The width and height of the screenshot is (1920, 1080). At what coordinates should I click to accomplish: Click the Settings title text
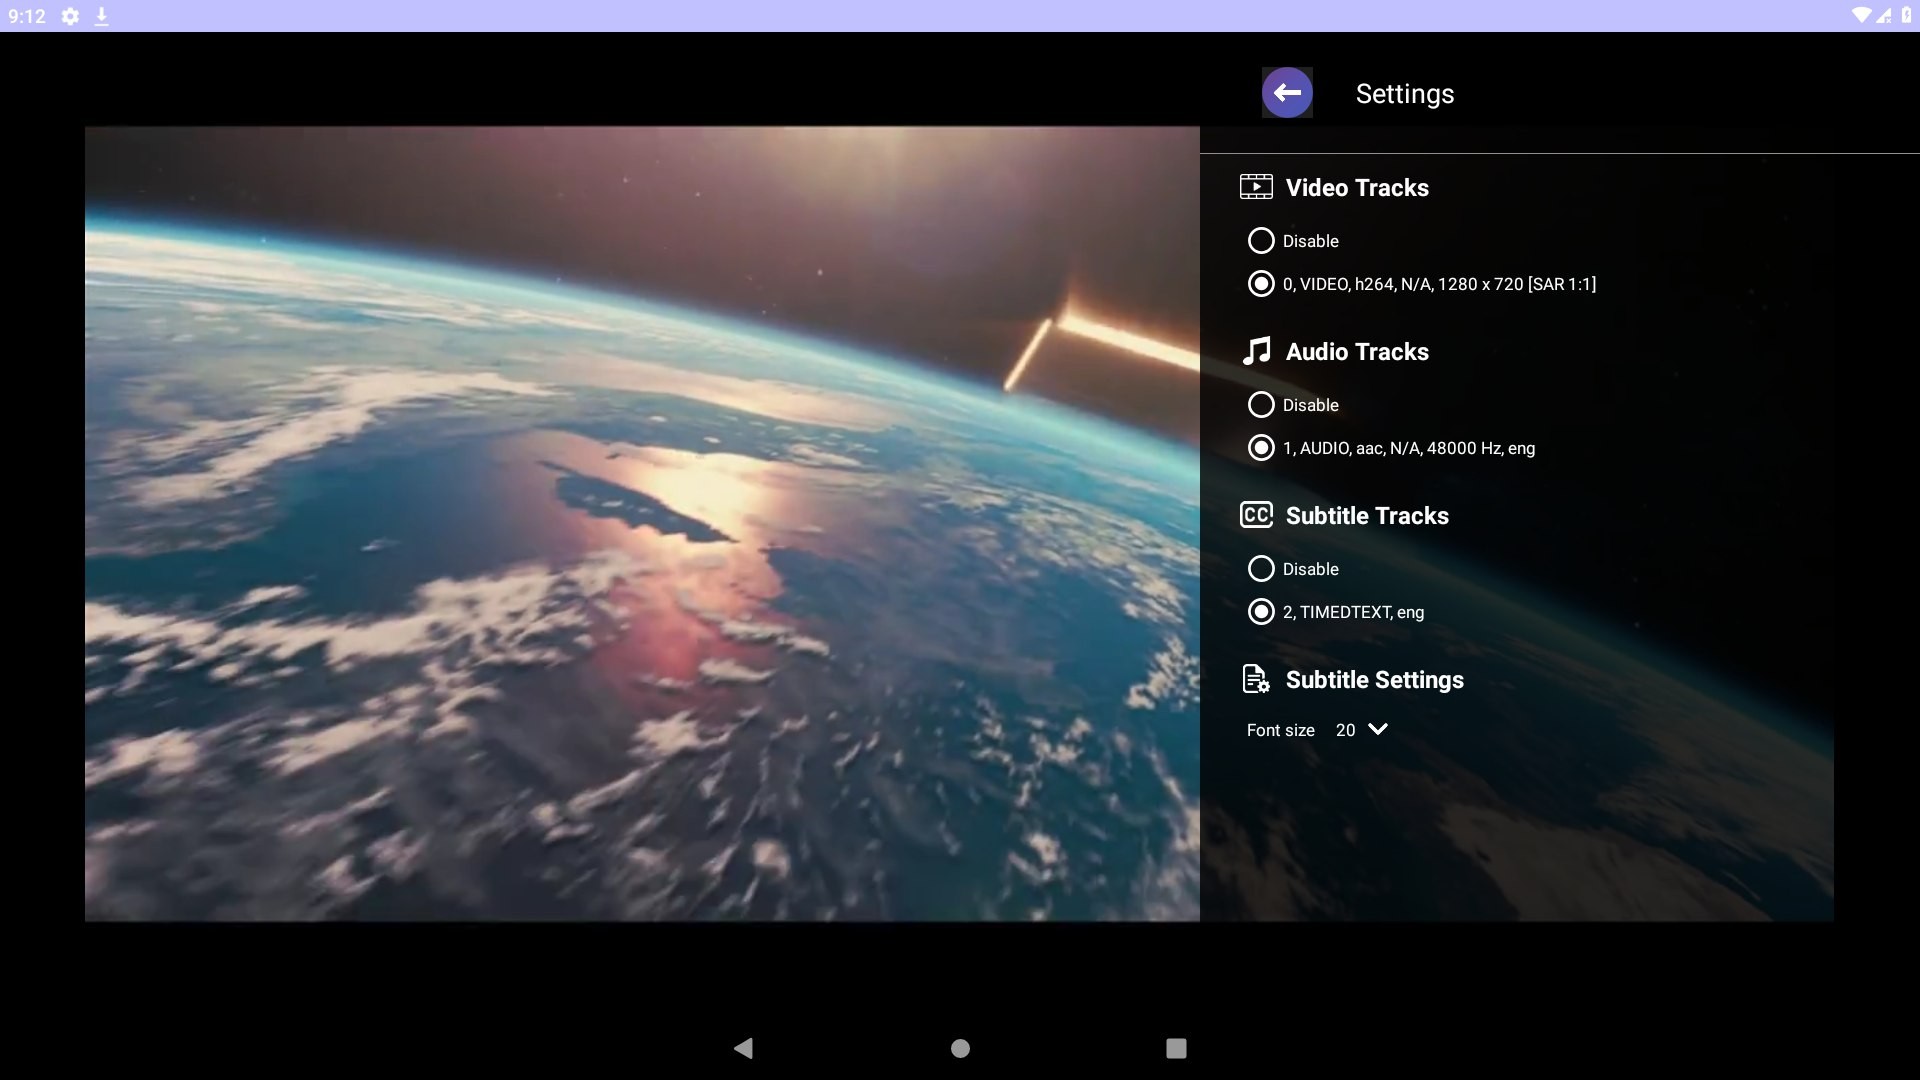(1405, 94)
